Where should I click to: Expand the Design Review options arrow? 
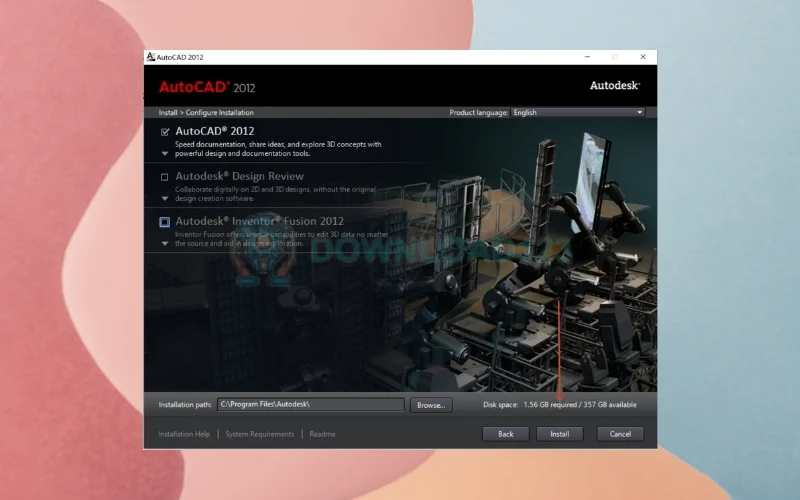click(165, 199)
